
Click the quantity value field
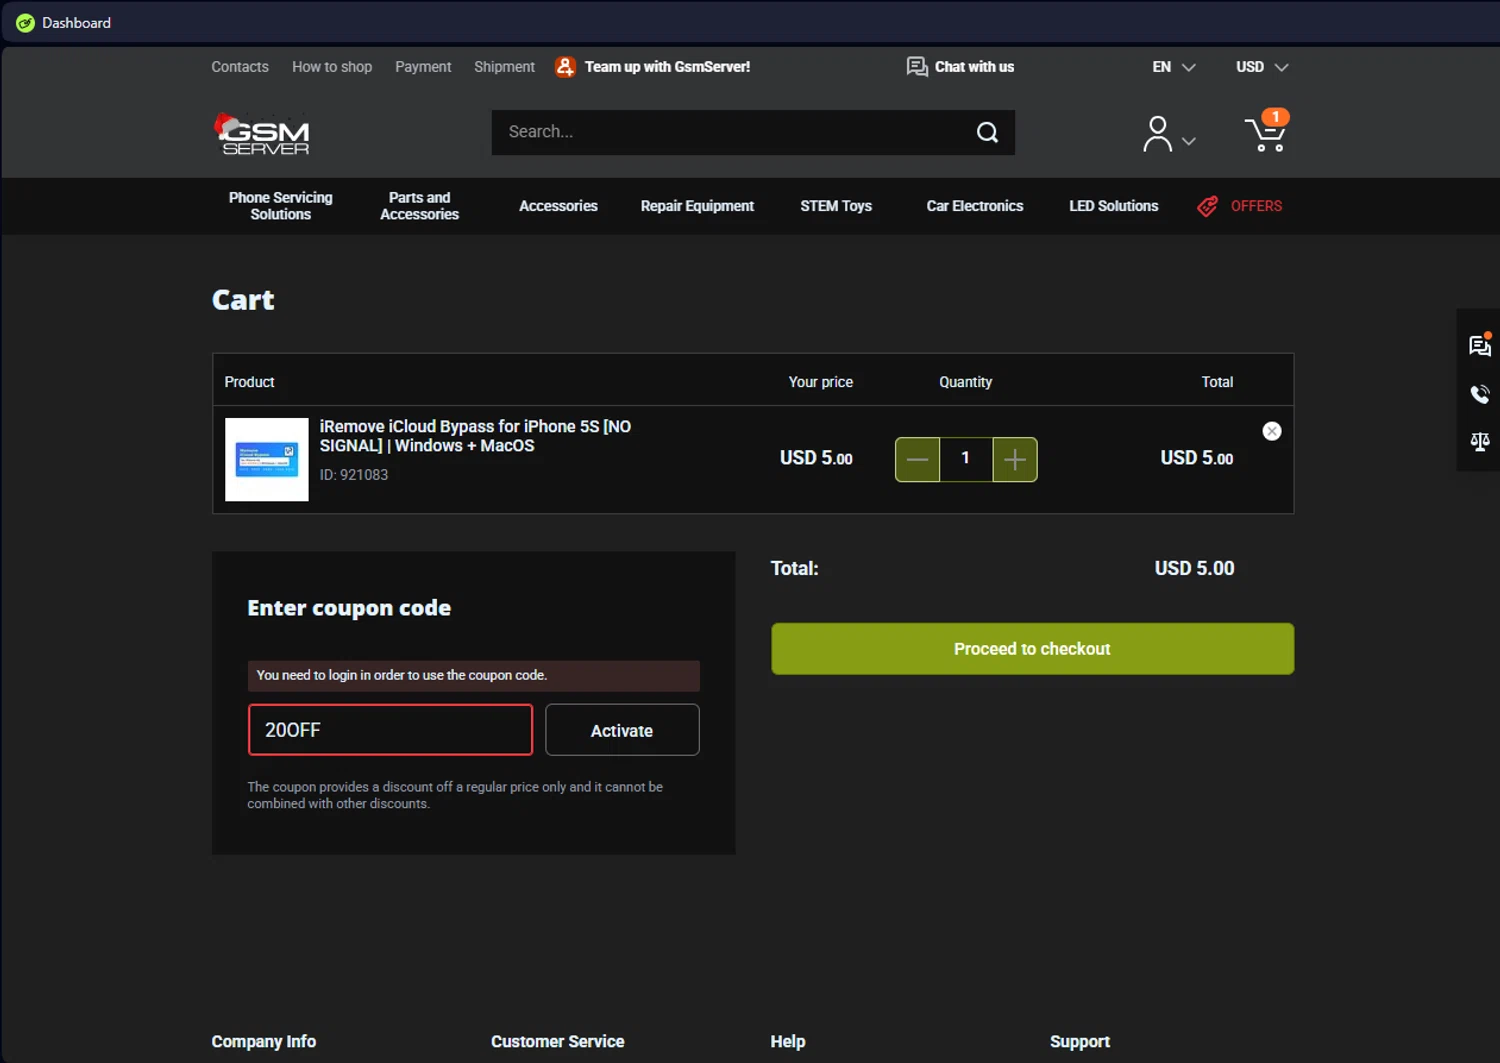(966, 460)
